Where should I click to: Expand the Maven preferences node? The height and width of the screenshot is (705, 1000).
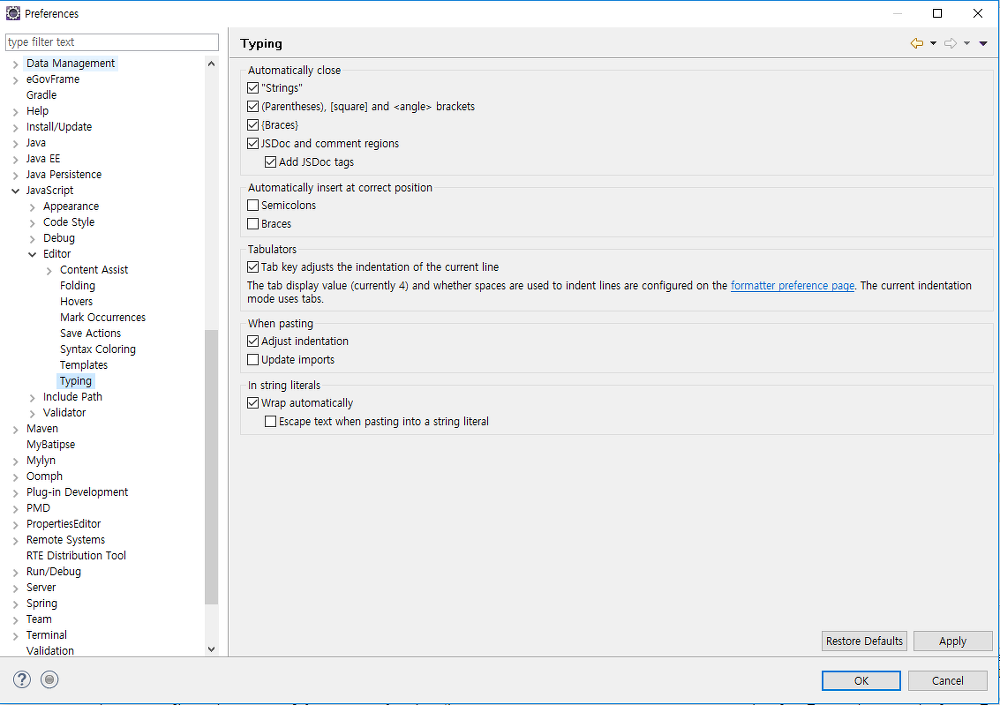(15, 429)
